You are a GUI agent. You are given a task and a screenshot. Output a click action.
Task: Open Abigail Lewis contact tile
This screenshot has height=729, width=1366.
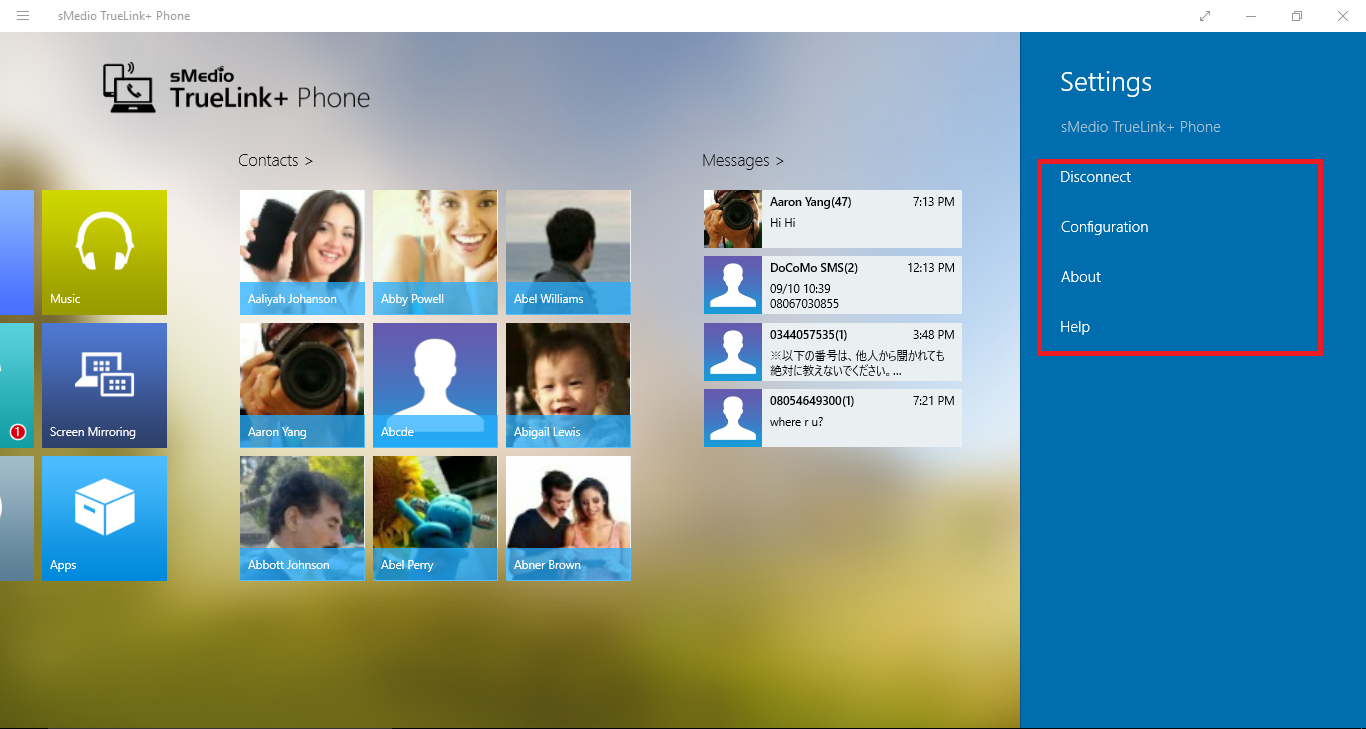click(x=568, y=385)
